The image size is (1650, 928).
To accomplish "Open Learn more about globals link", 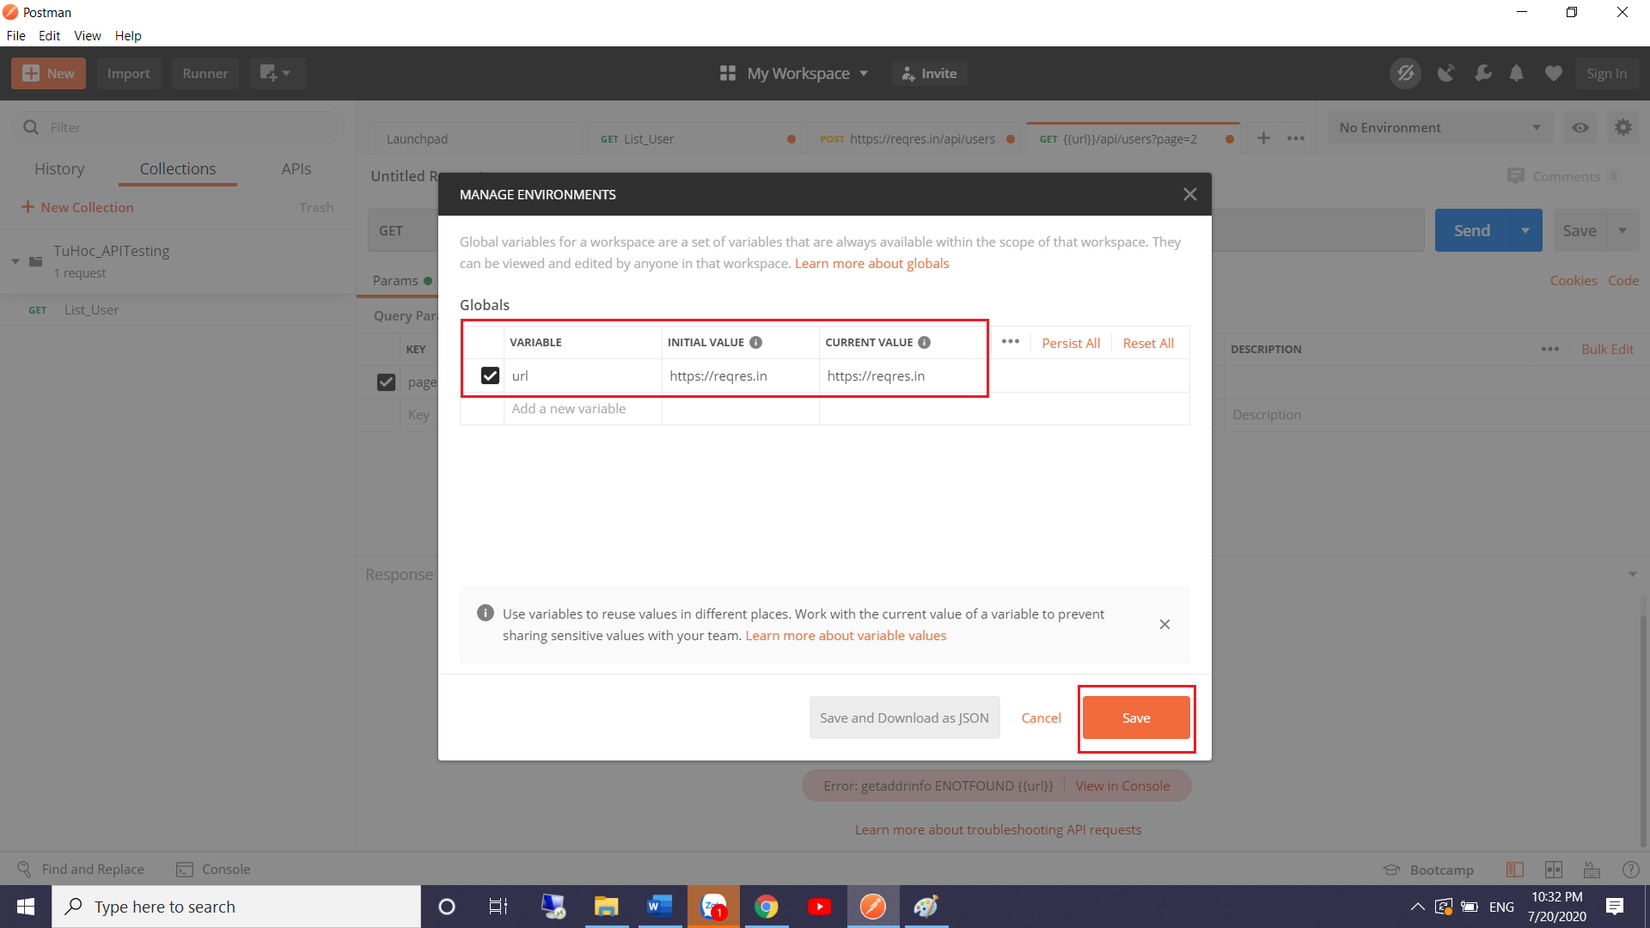I will (872, 263).
